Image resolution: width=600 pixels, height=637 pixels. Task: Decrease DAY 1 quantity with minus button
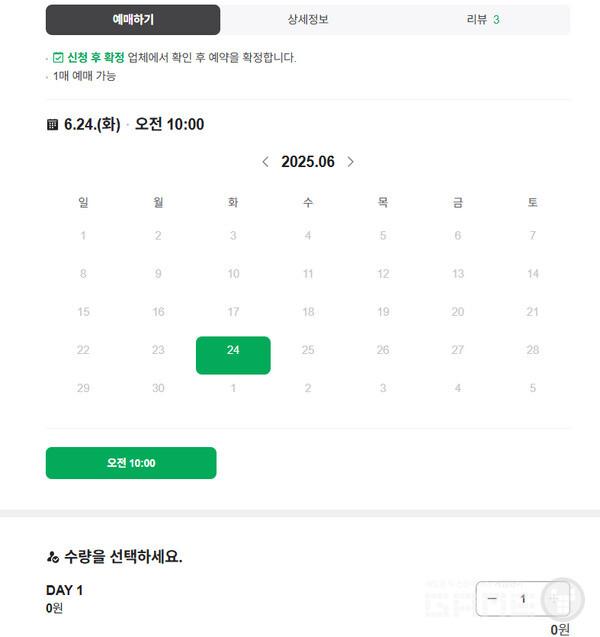point(492,598)
